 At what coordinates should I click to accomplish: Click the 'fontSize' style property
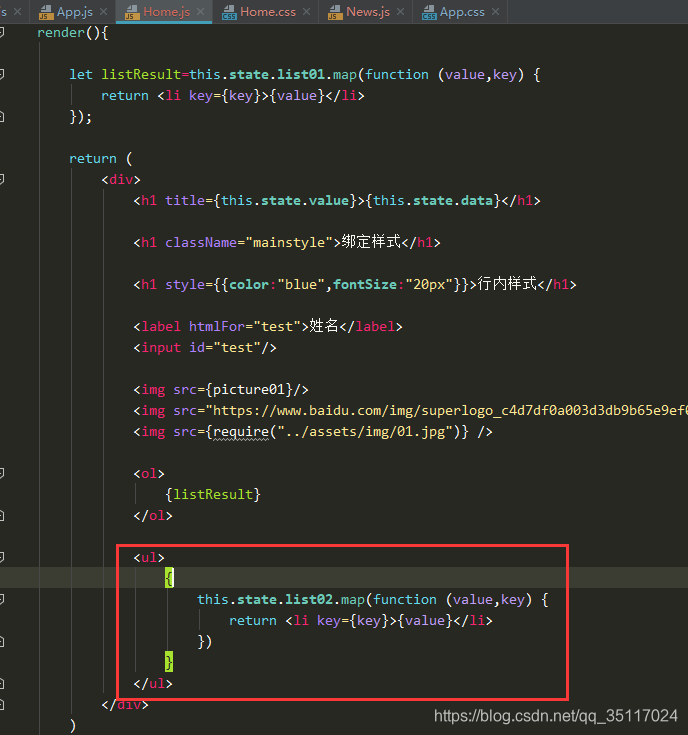365,285
